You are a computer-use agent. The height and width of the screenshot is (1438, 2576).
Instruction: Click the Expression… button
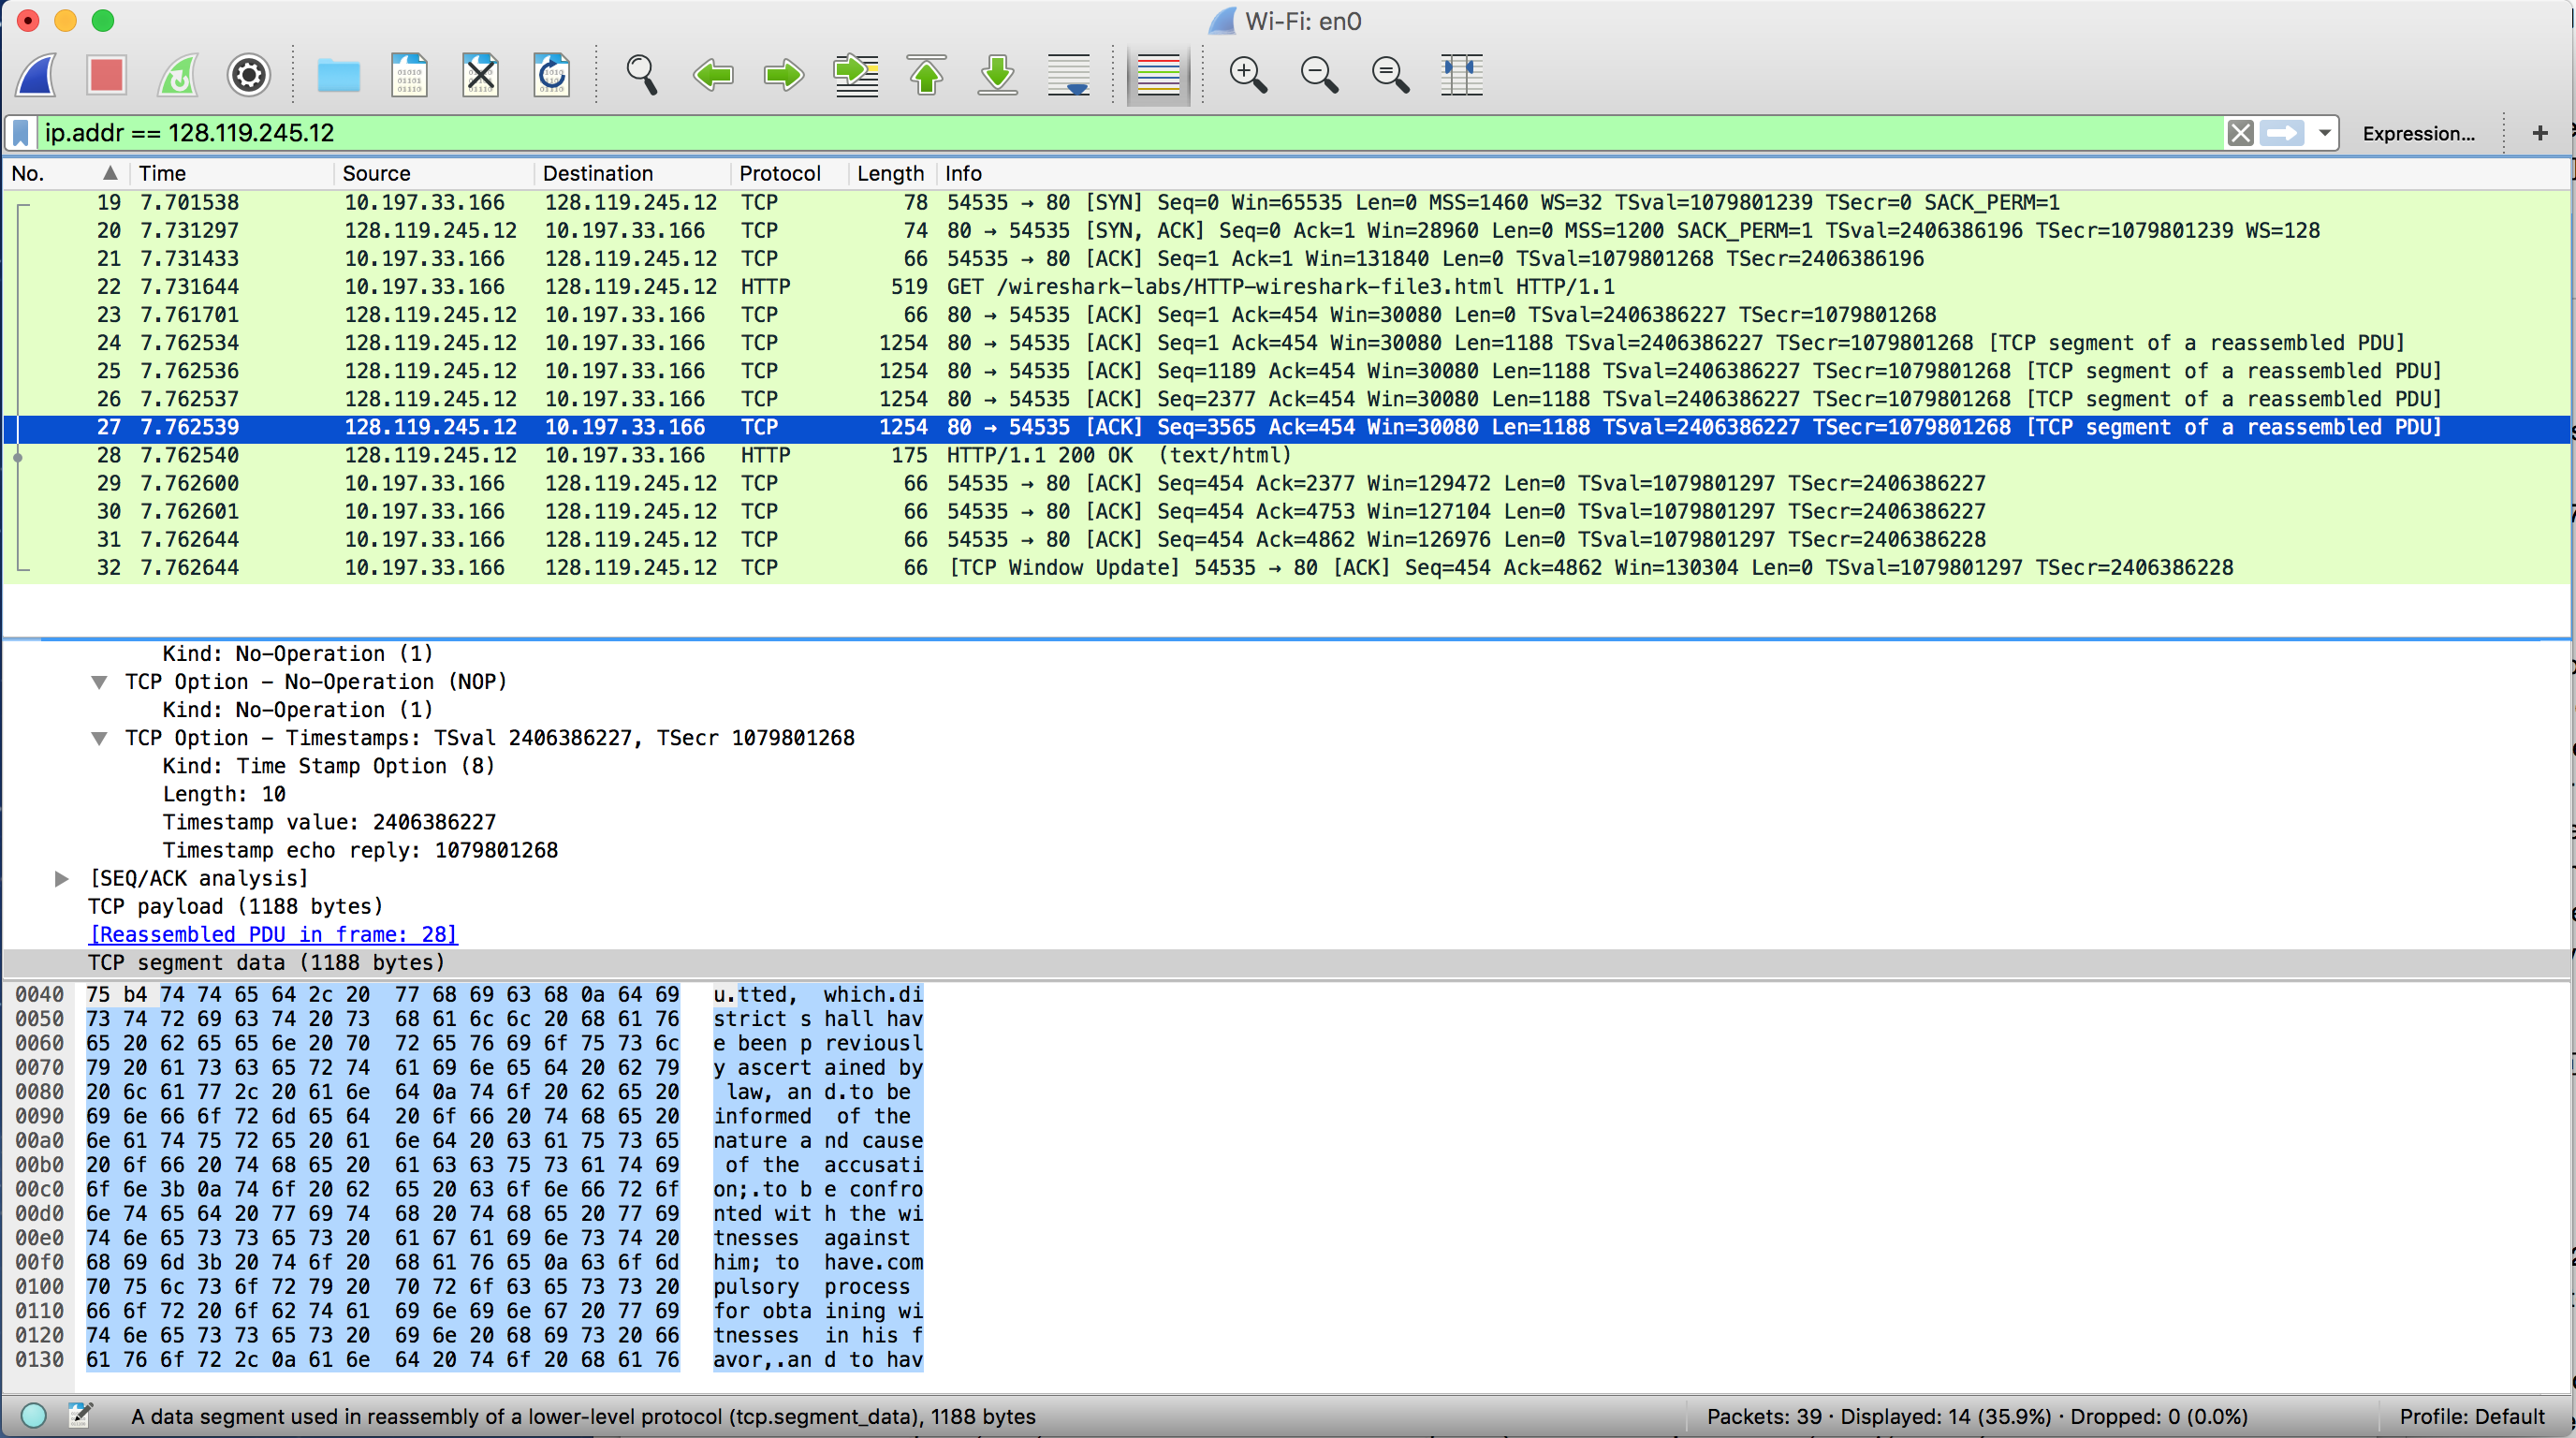pyautogui.click(x=2418, y=133)
